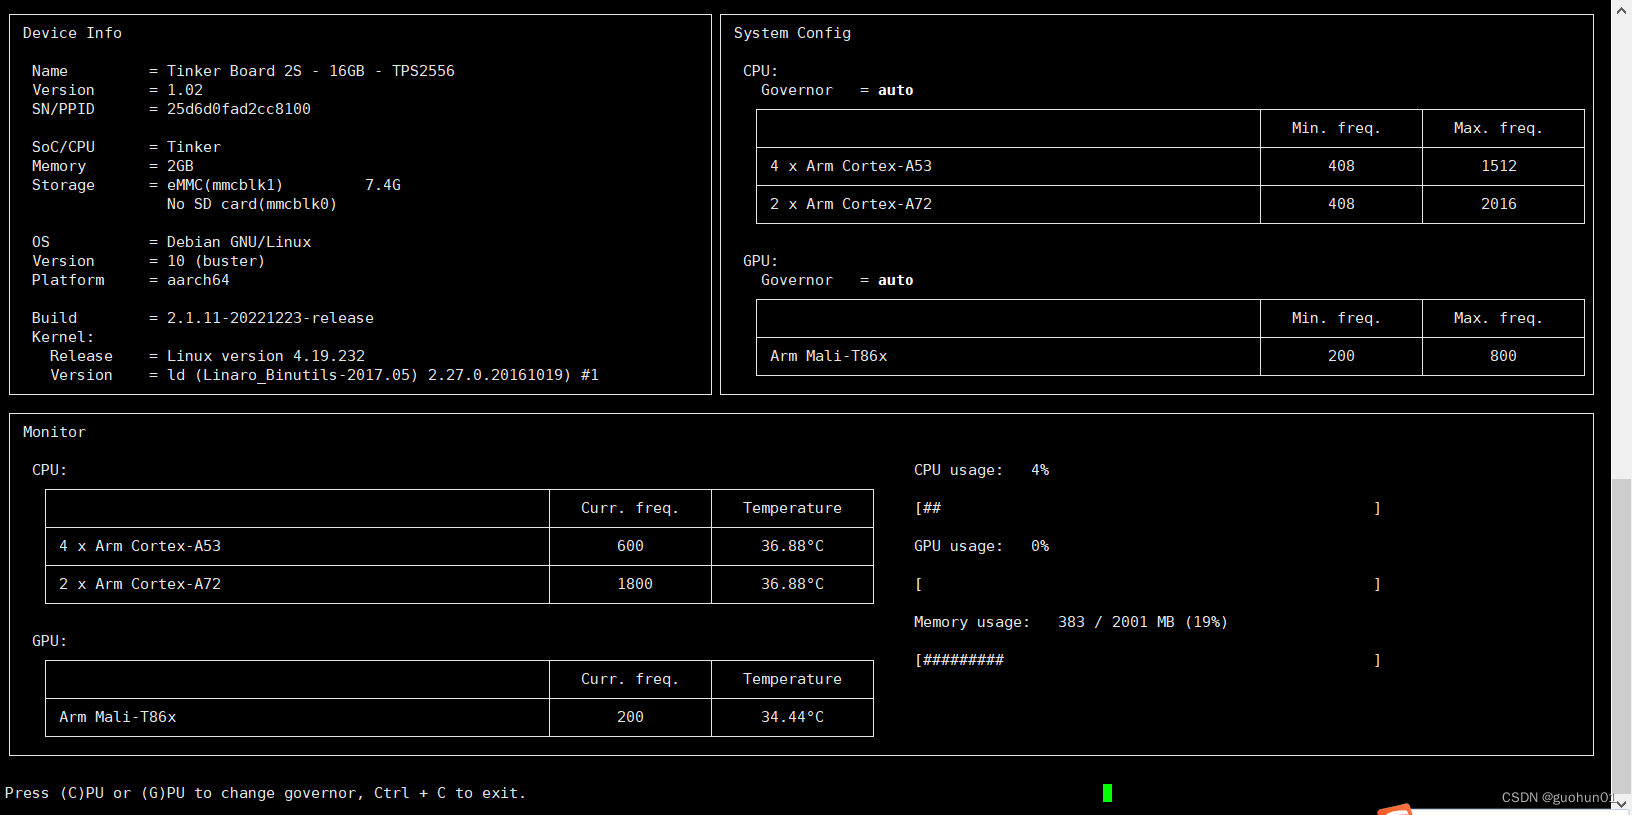The image size is (1632, 815).
Task: Click the Device Info panel title
Action: point(72,33)
